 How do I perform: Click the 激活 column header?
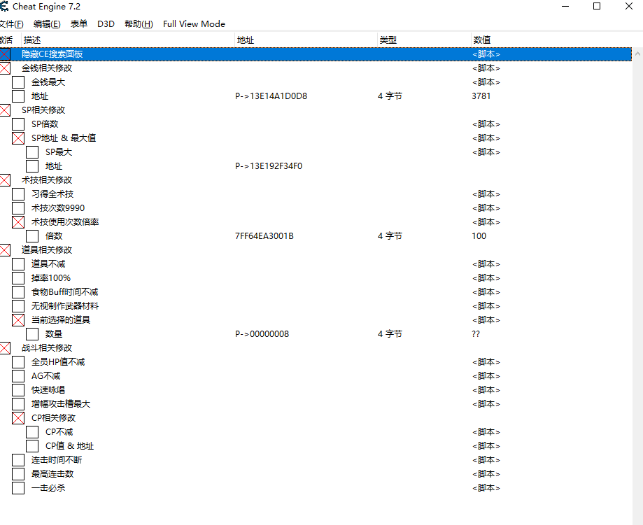(10, 40)
